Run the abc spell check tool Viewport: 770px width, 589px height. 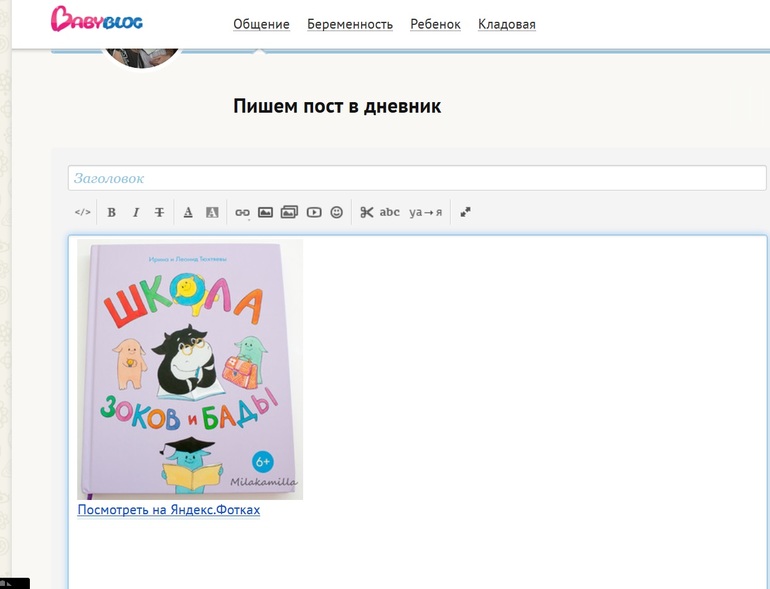pyautogui.click(x=390, y=212)
